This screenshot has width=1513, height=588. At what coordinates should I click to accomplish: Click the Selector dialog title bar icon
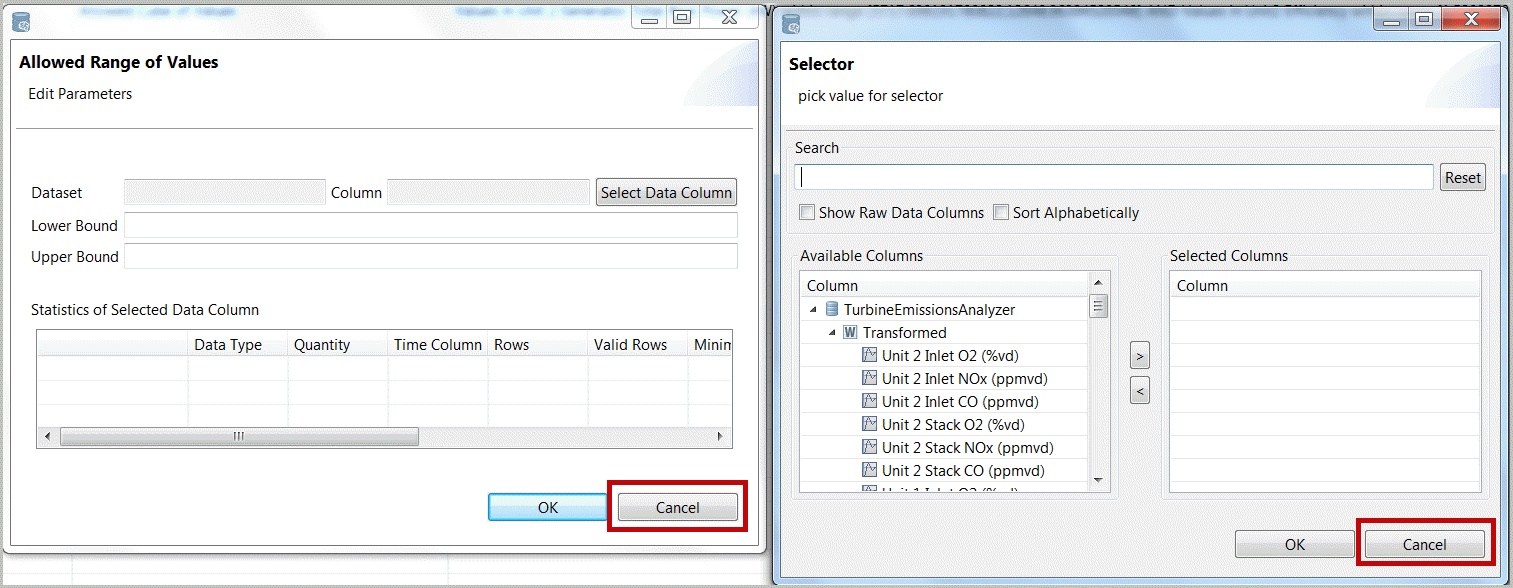[791, 21]
